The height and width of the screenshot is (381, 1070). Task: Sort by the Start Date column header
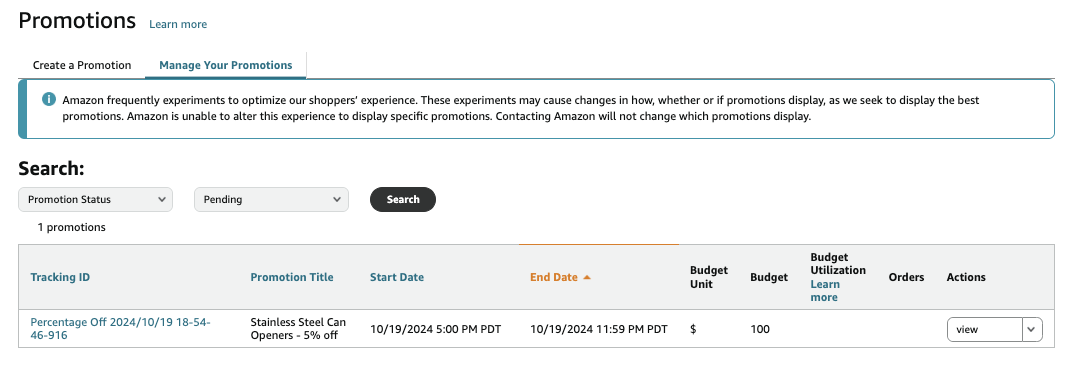[397, 277]
